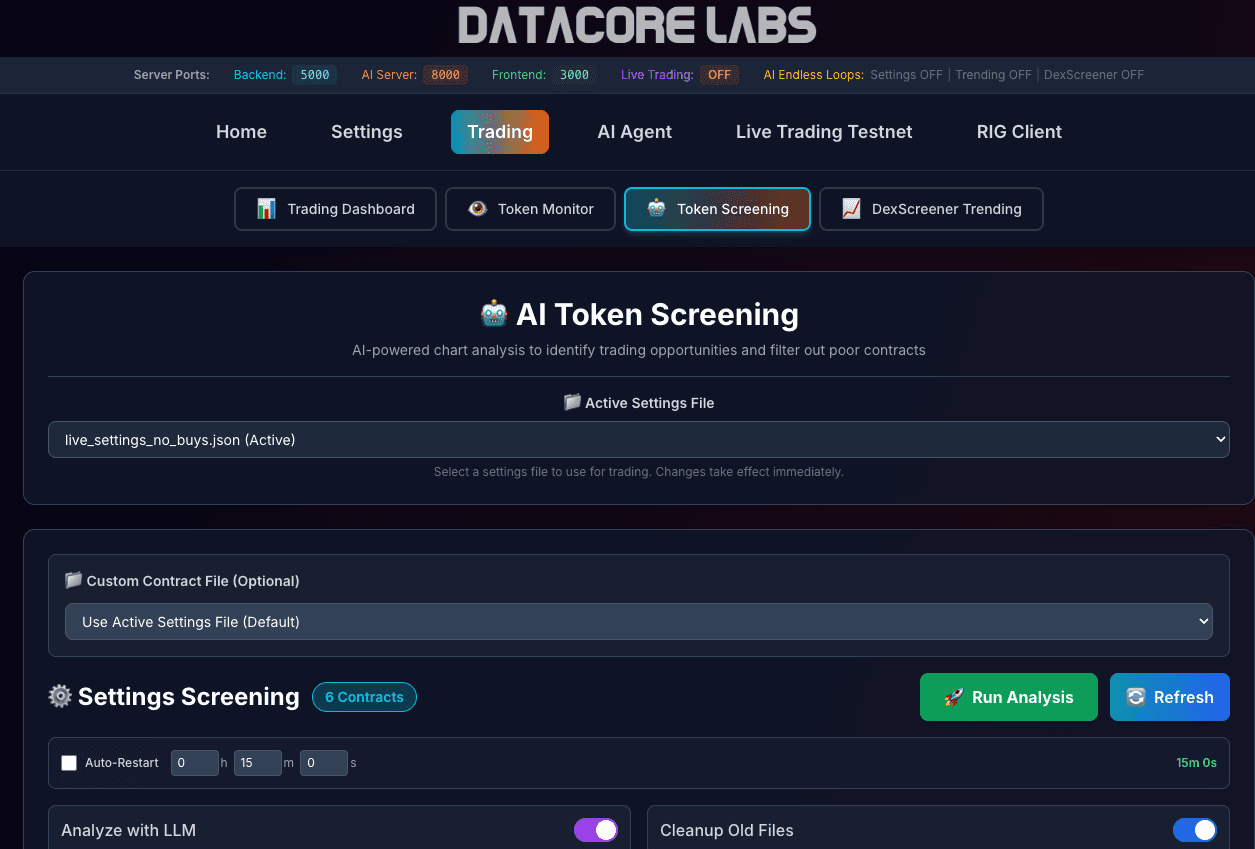The height and width of the screenshot is (849, 1255).
Task: Go to the Settings page
Action: [x=366, y=132]
